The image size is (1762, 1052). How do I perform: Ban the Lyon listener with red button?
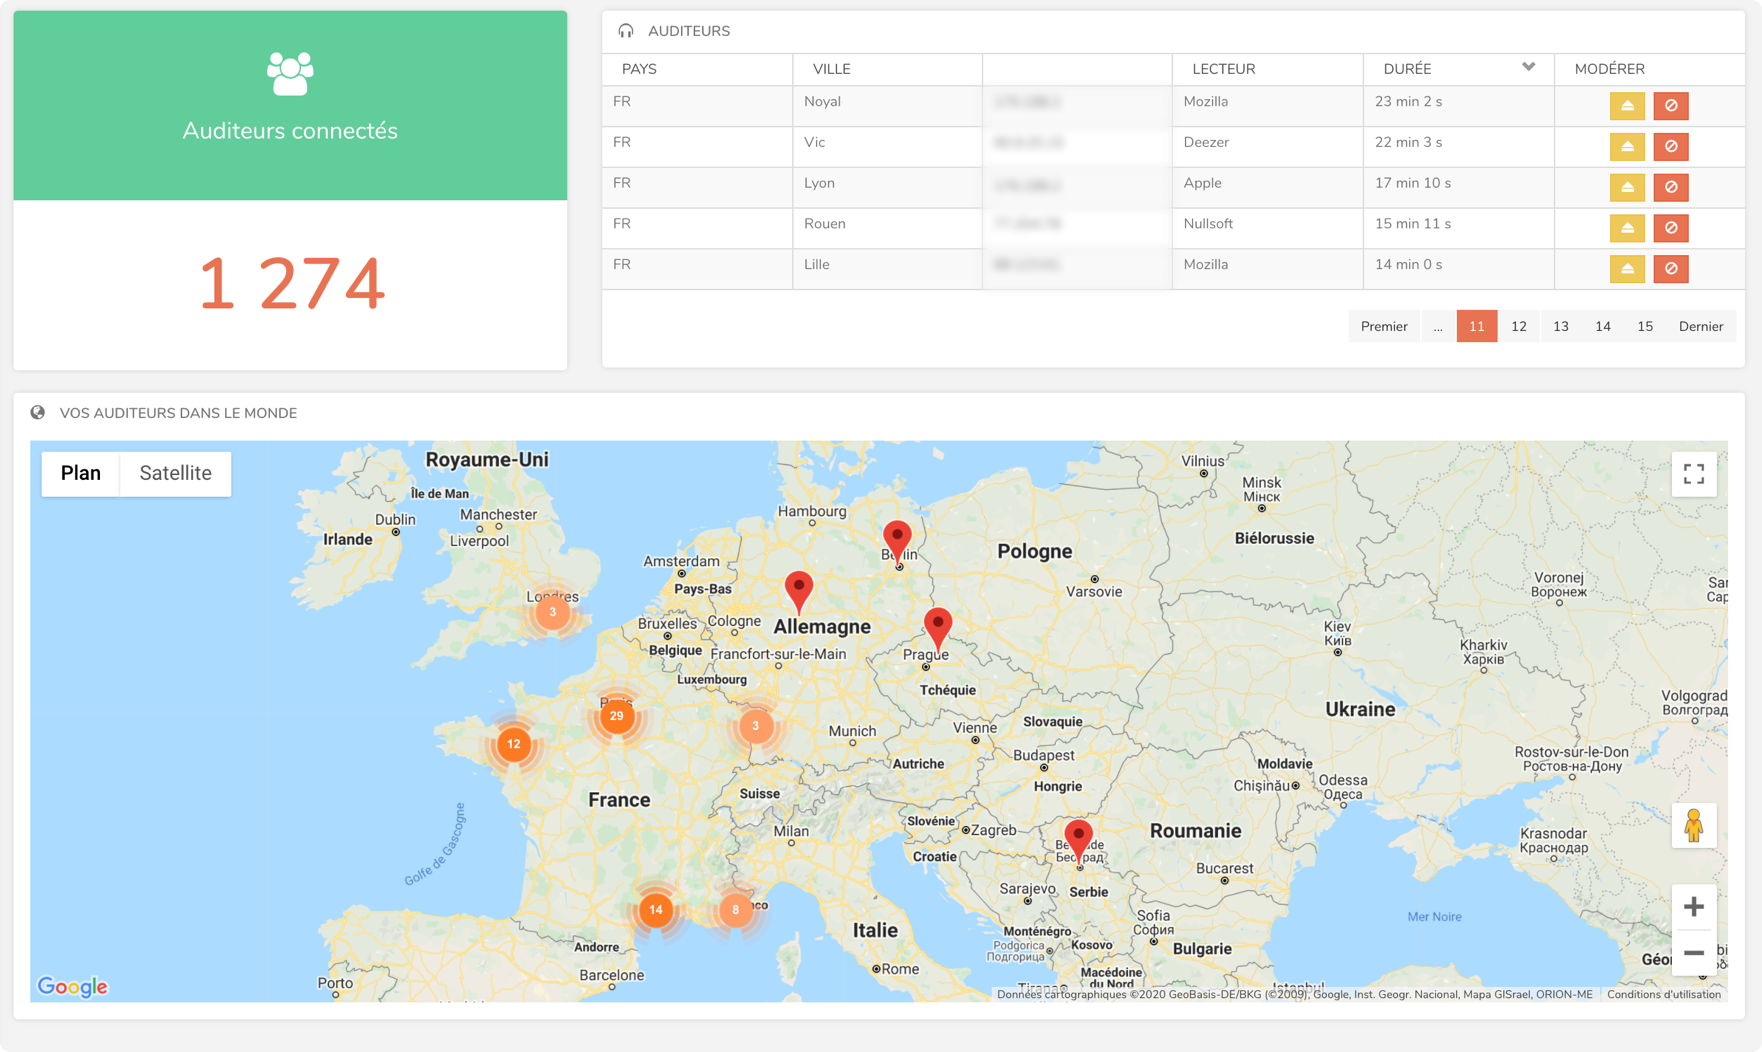pyautogui.click(x=1671, y=187)
